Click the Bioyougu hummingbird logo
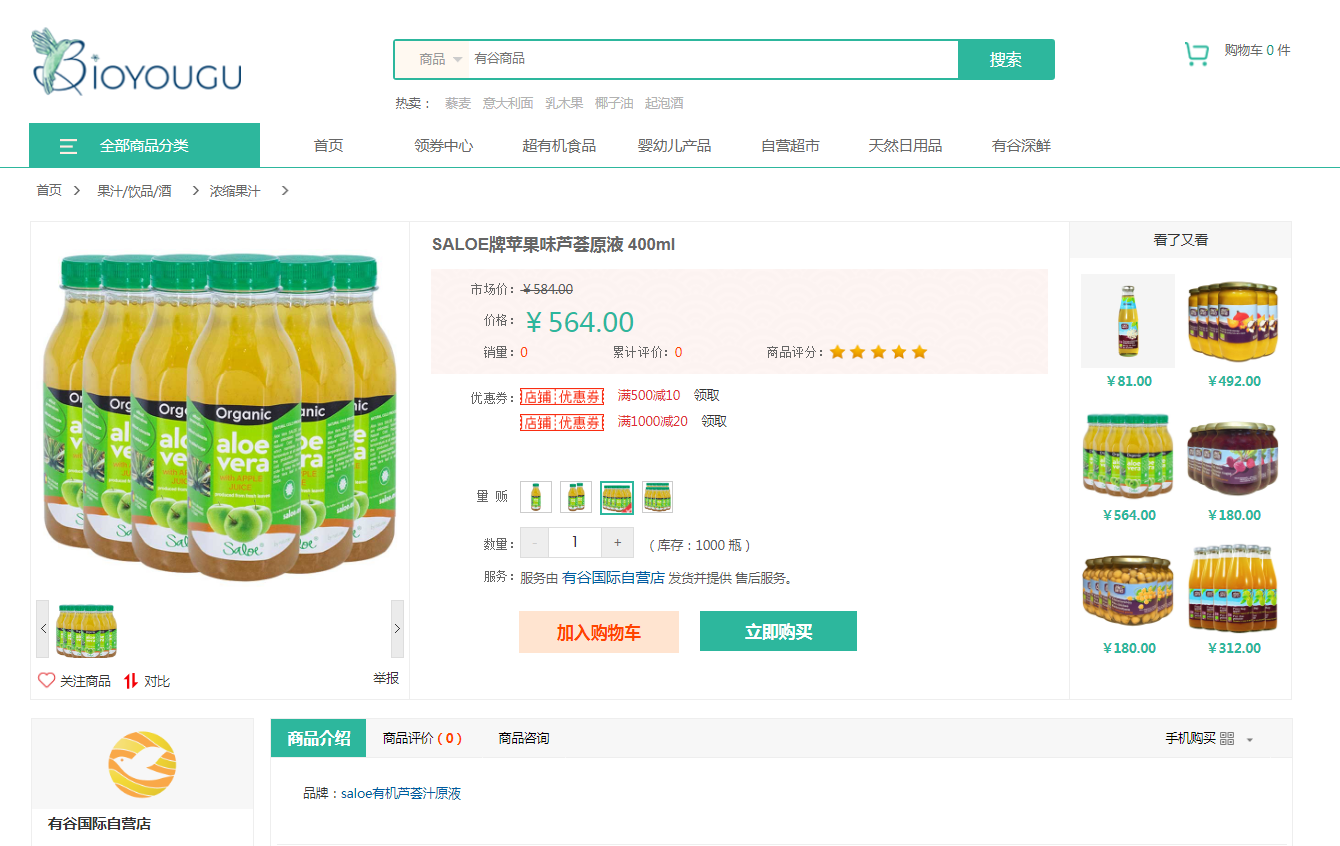Screen dimensions: 1340x846 coord(136,61)
